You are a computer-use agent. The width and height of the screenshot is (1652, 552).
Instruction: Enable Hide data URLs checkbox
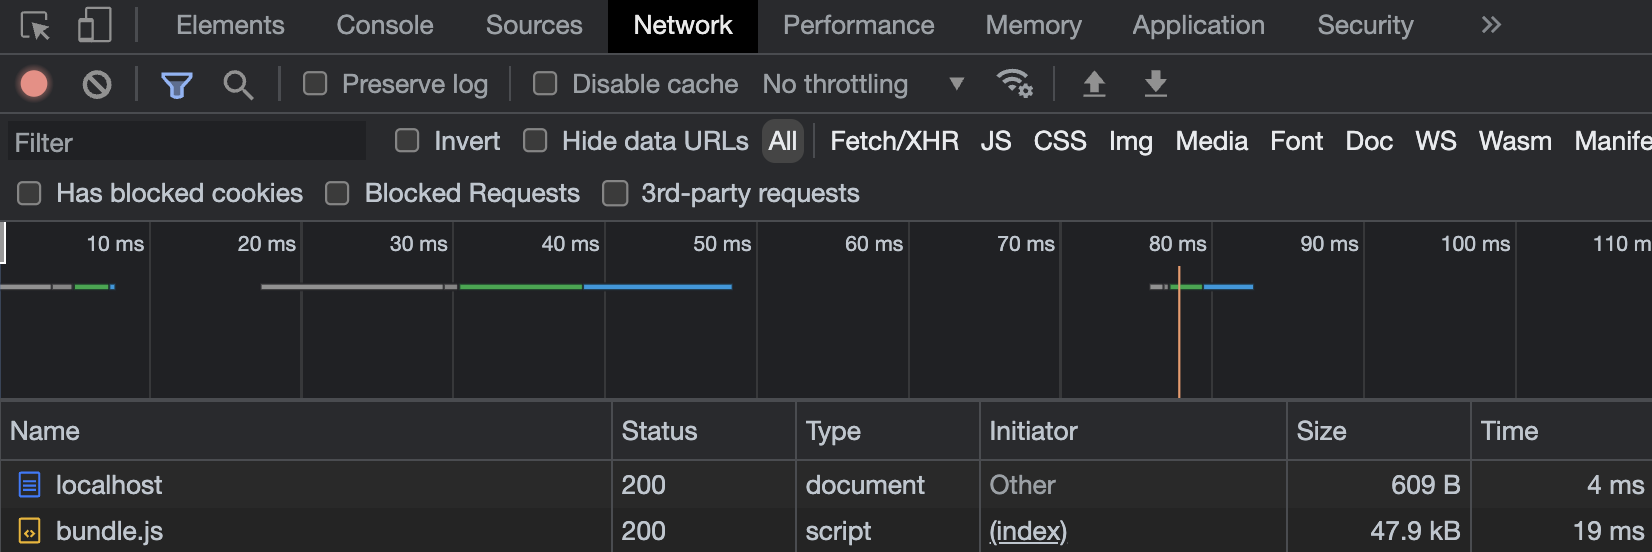click(535, 141)
